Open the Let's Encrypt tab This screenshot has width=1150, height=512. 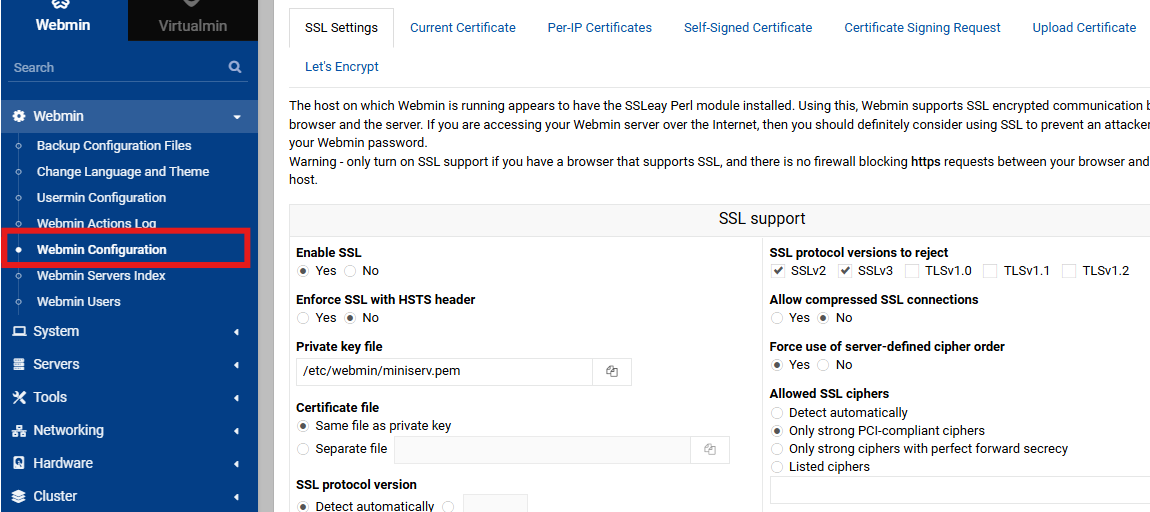pyautogui.click(x=342, y=67)
